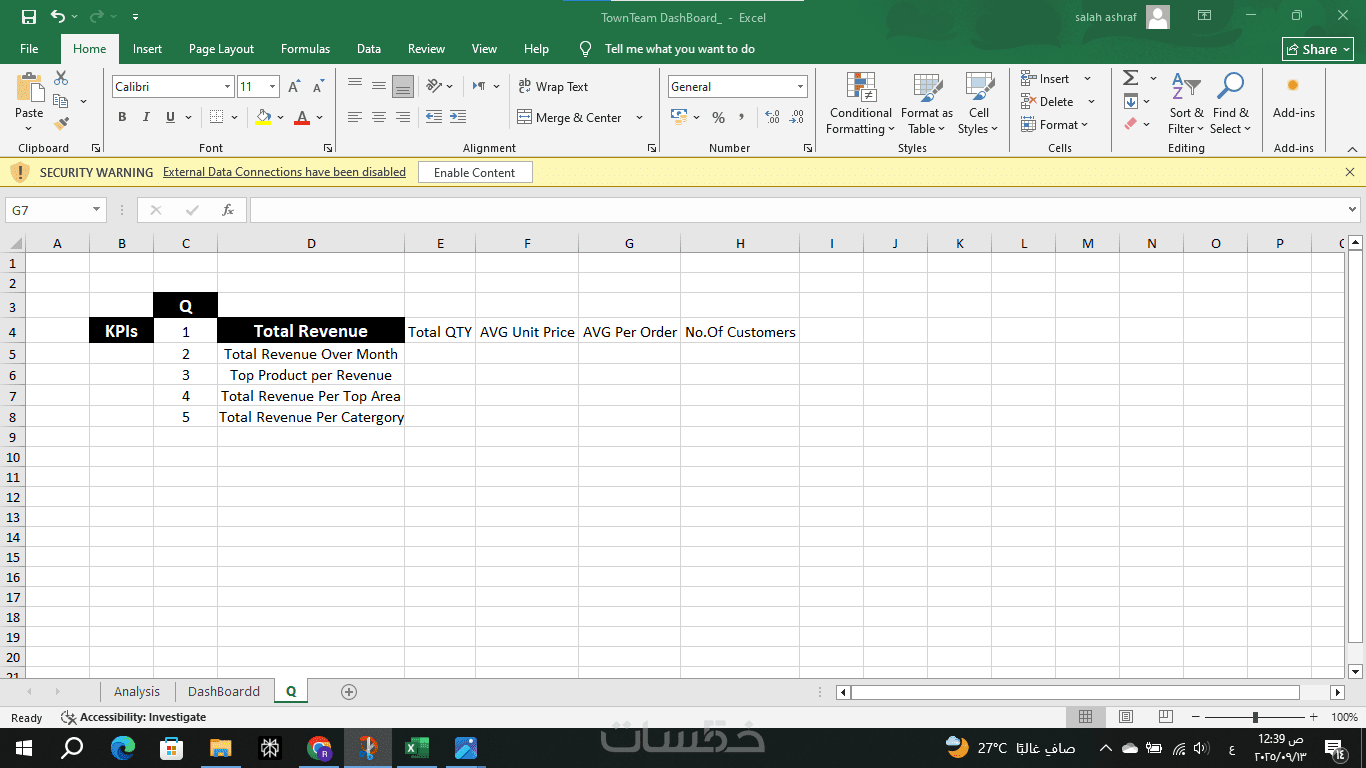The image size is (1366, 768).
Task: Switch to the Data tab
Action: point(369,48)
